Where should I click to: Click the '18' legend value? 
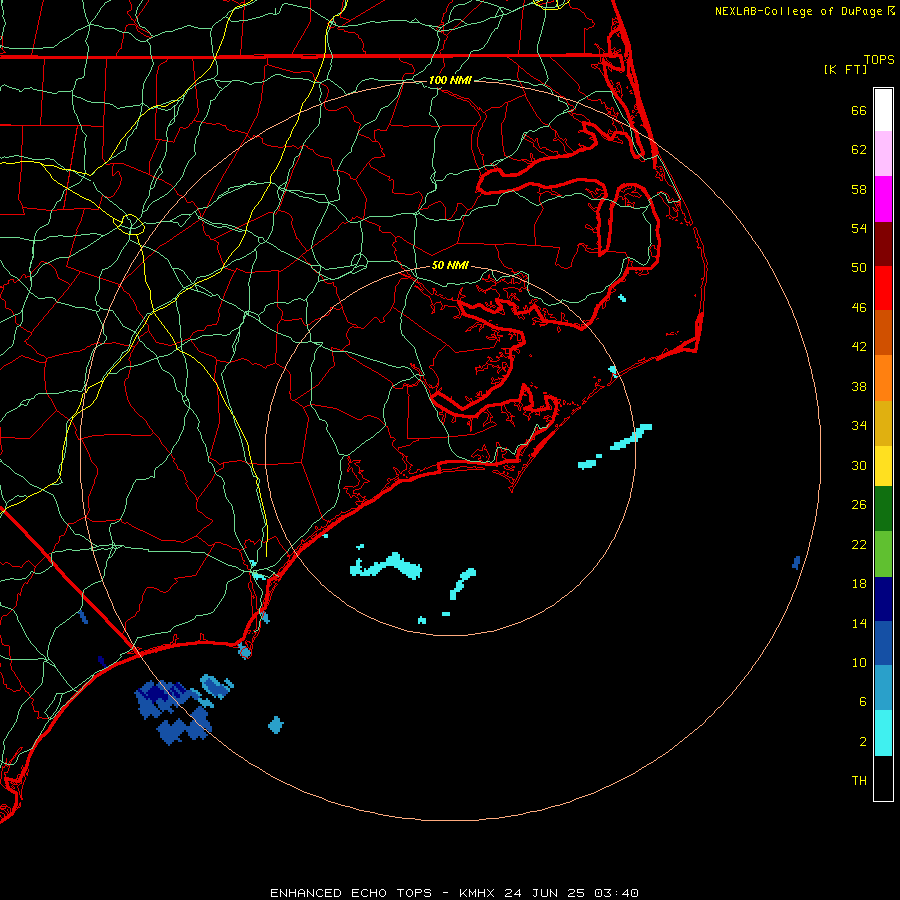859,584
